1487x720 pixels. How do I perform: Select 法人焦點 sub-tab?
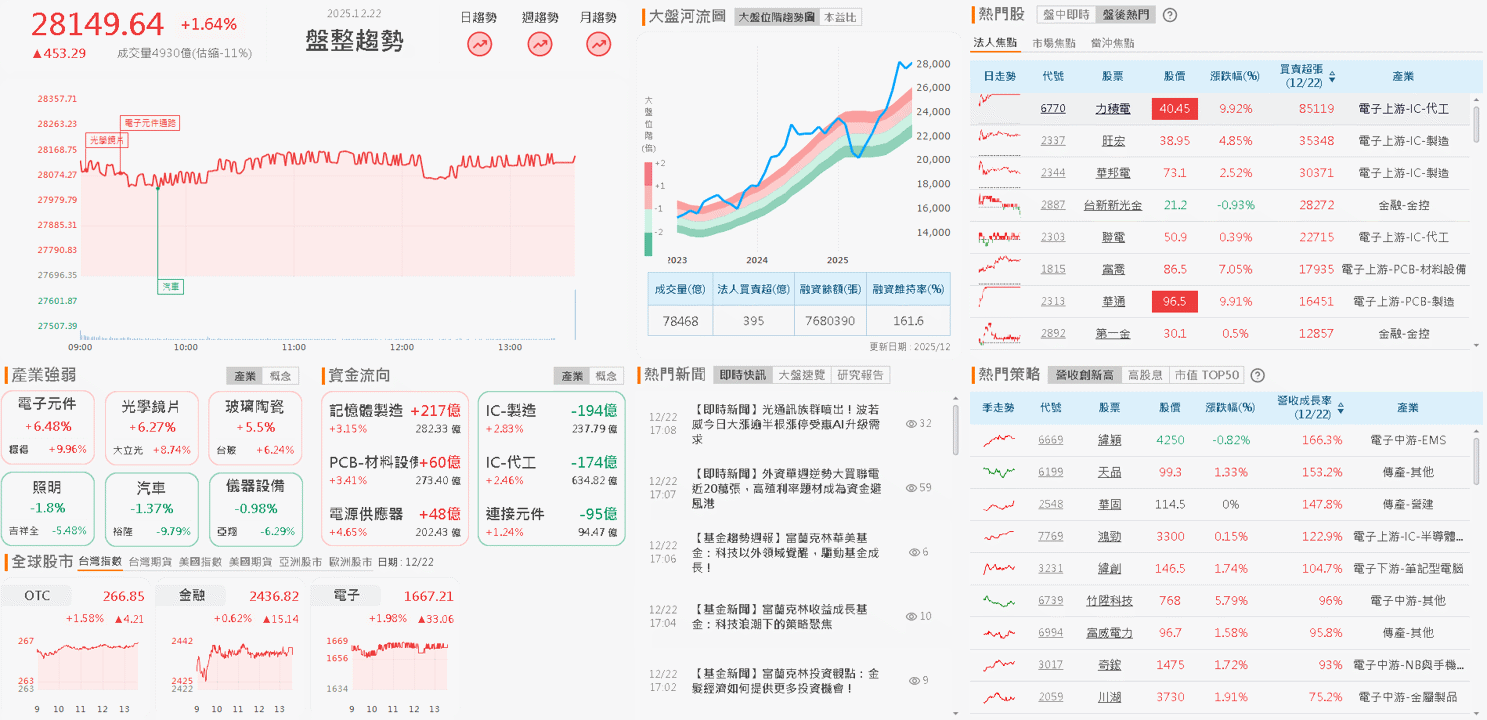click(995, 43)
